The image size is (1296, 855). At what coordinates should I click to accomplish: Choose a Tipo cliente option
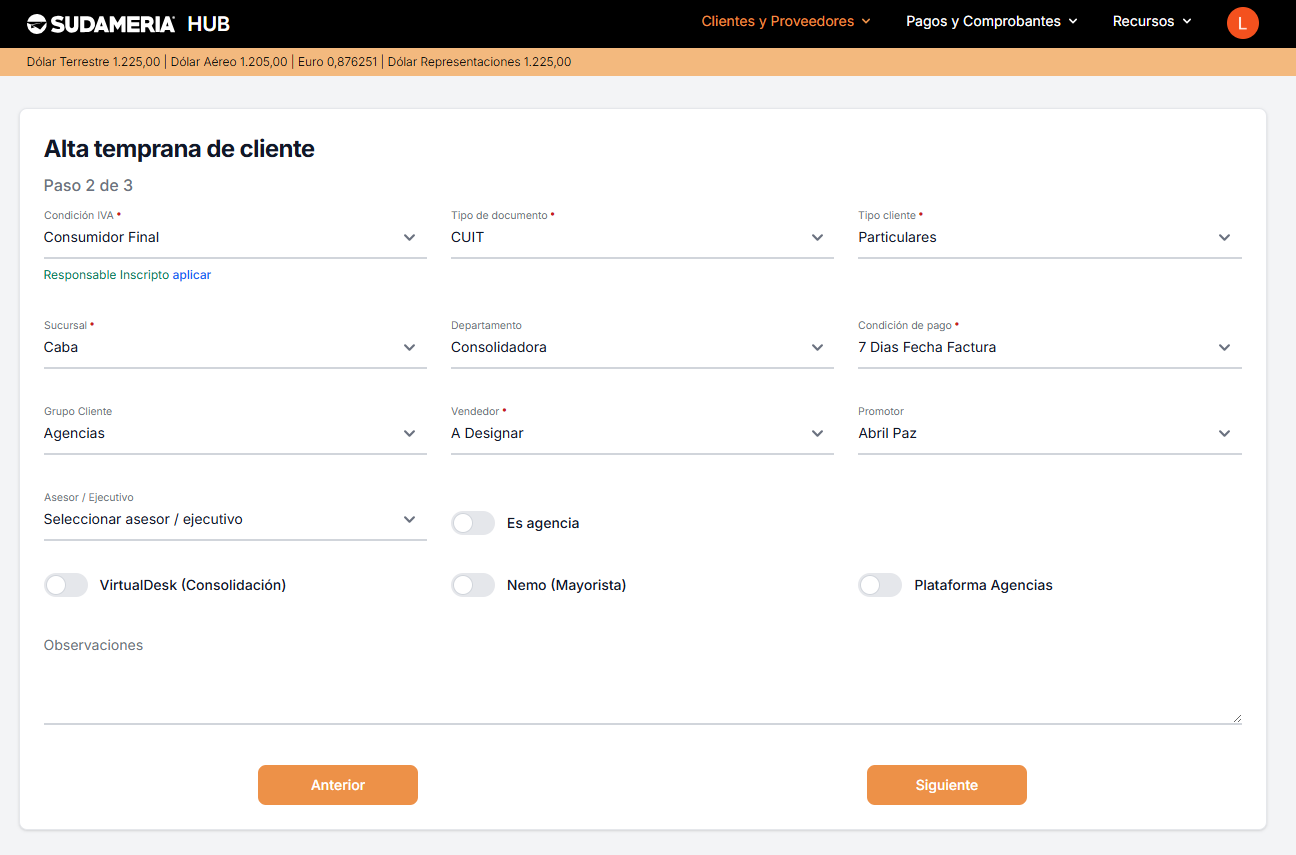coord(1049,238)
